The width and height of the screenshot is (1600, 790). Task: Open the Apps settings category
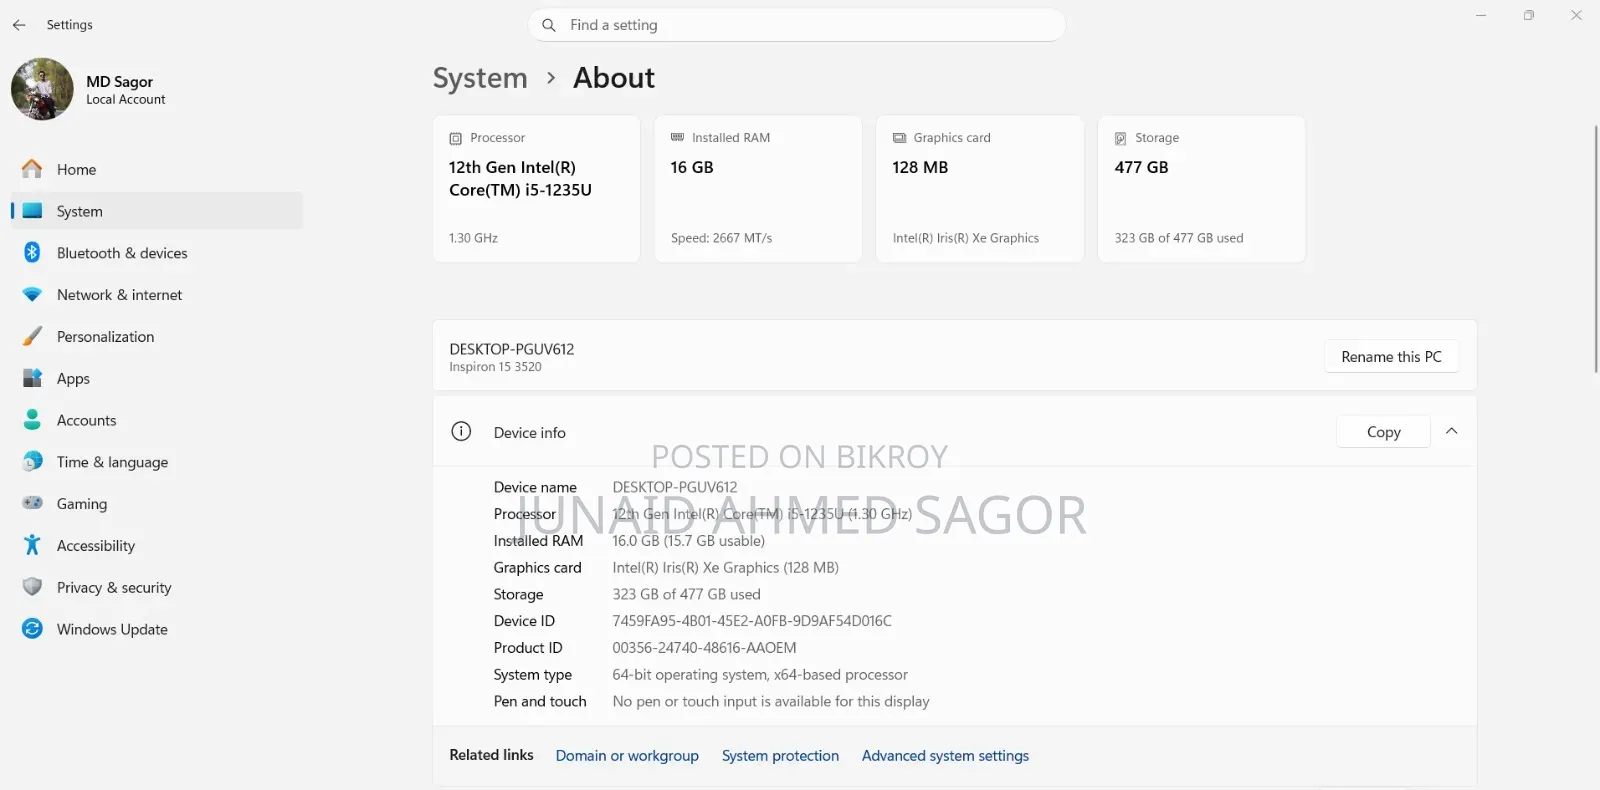[x=157, y=379]
